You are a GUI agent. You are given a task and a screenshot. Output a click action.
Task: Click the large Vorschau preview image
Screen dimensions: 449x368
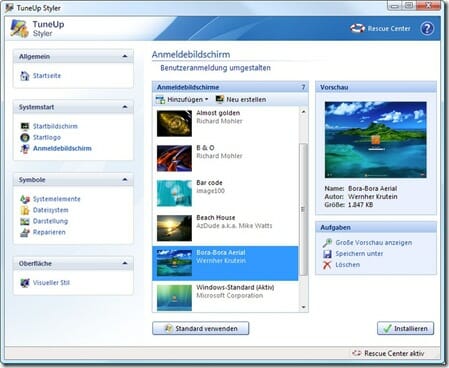[x=376, y=140]
